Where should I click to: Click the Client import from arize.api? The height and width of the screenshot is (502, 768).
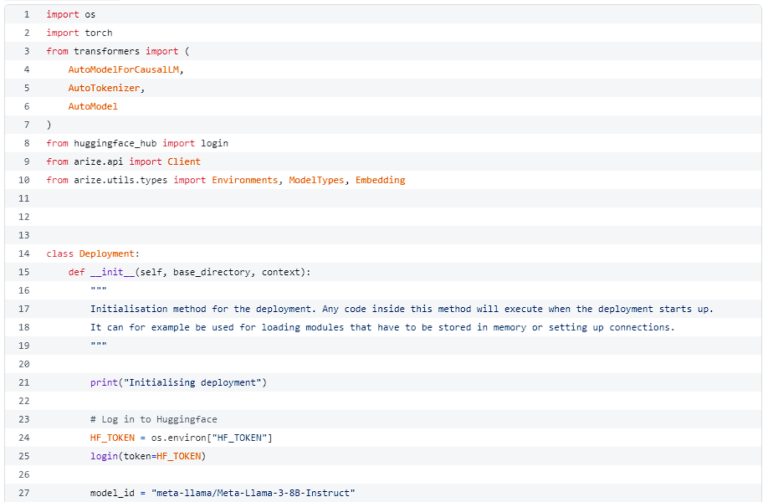tap(184, 162)
